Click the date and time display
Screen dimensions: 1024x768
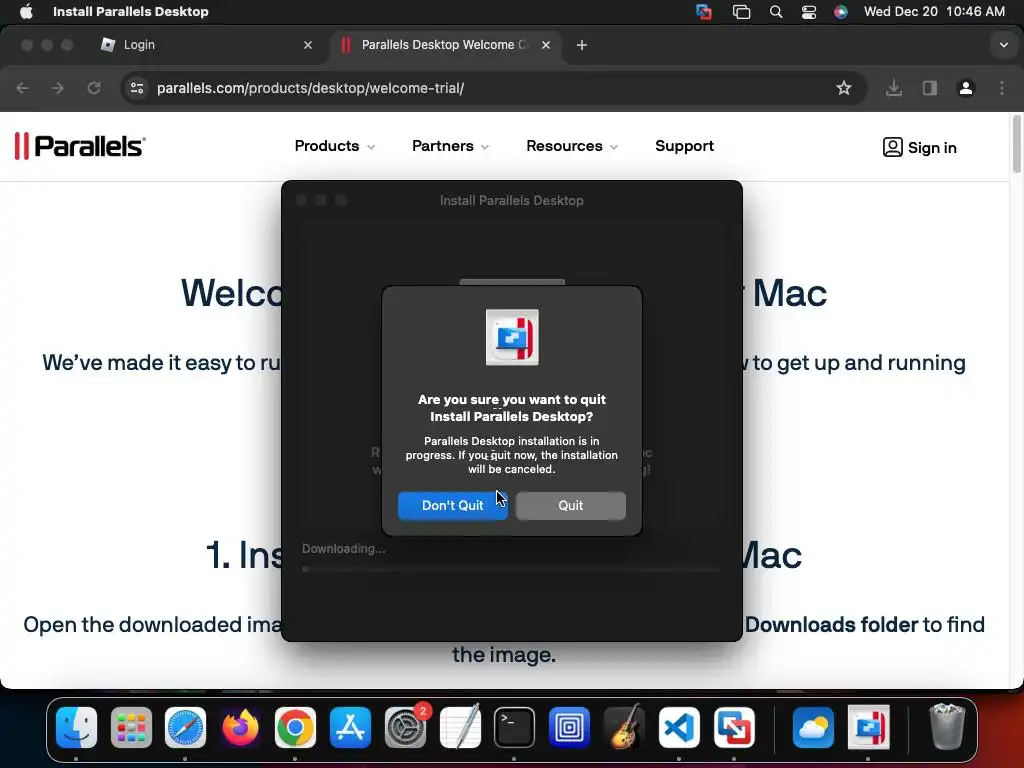pyautogui.click(x=934, y=11)
